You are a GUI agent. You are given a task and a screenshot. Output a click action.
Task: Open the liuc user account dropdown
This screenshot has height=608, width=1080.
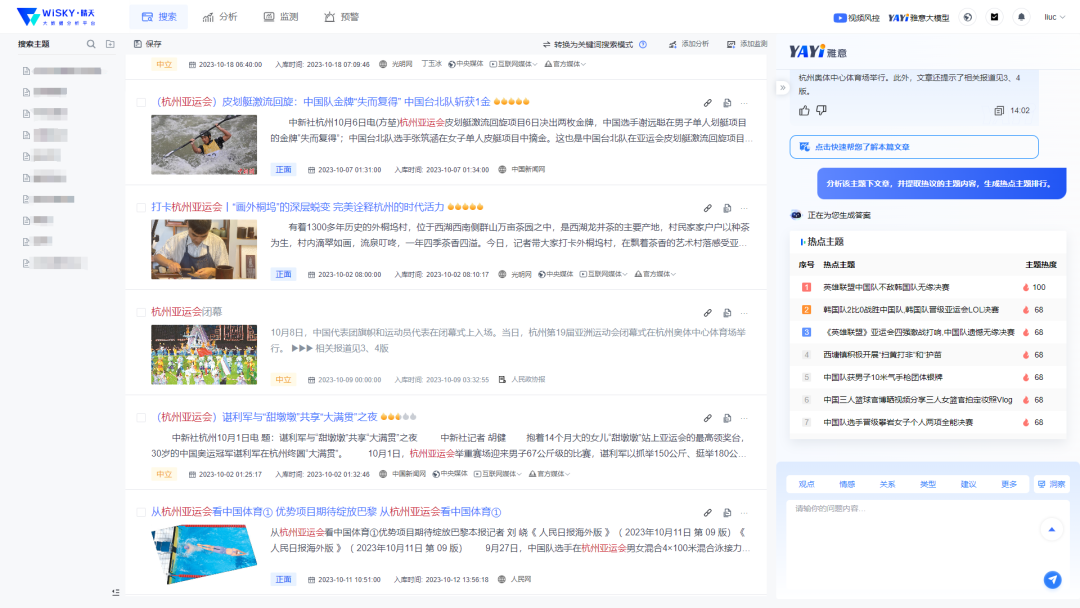pyautogui.click(x=1054, y=17)
